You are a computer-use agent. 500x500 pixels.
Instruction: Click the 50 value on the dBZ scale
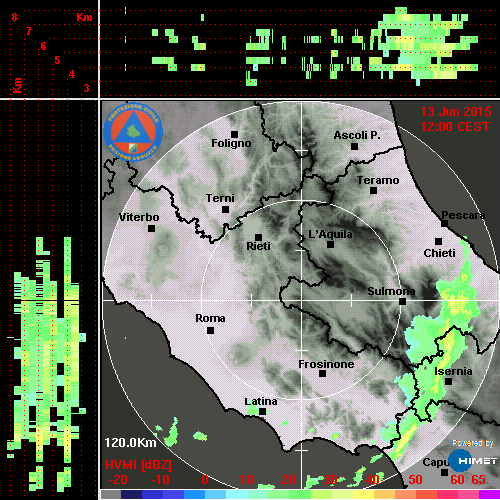415,480
